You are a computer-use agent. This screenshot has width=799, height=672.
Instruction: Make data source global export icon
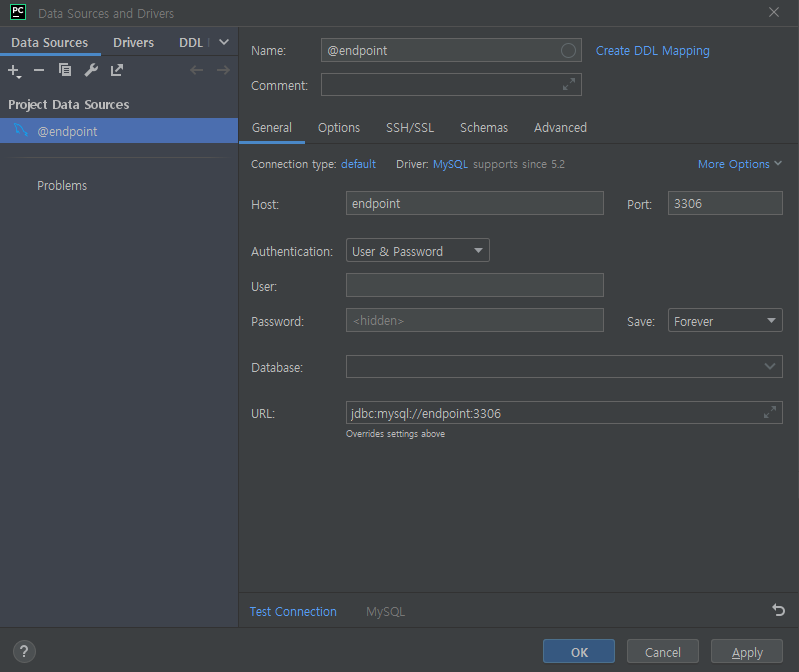(x=117, y=70)
